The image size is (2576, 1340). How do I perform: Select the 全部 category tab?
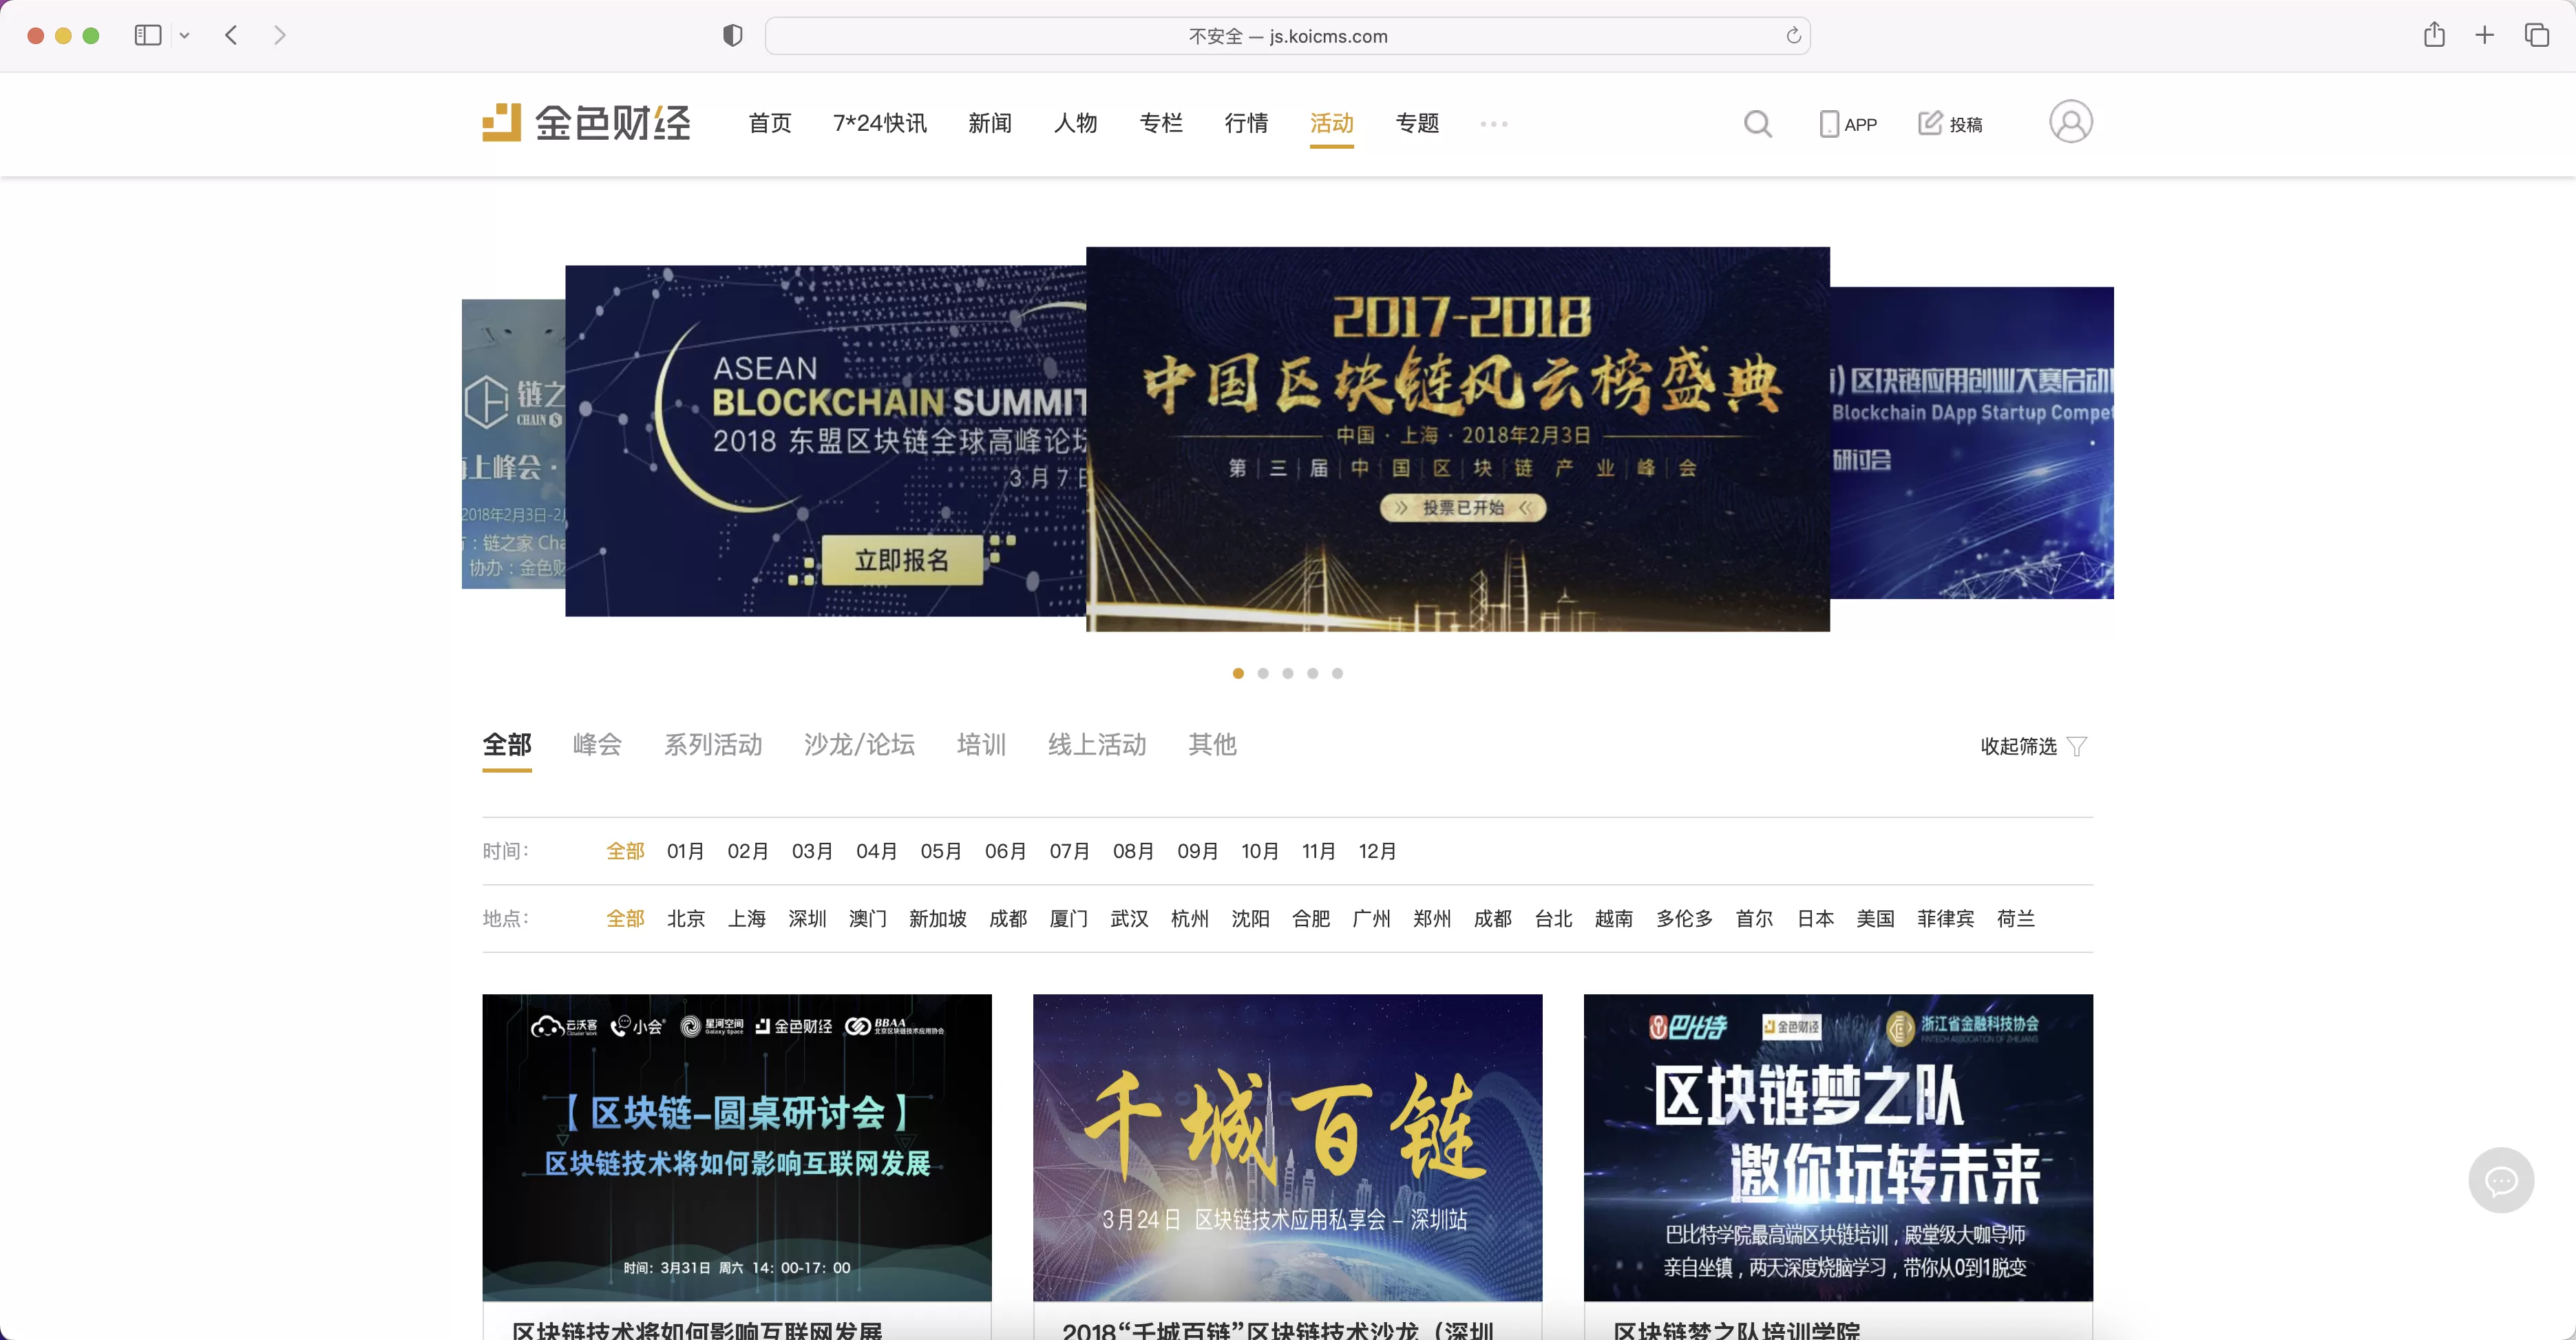point(507,744)
